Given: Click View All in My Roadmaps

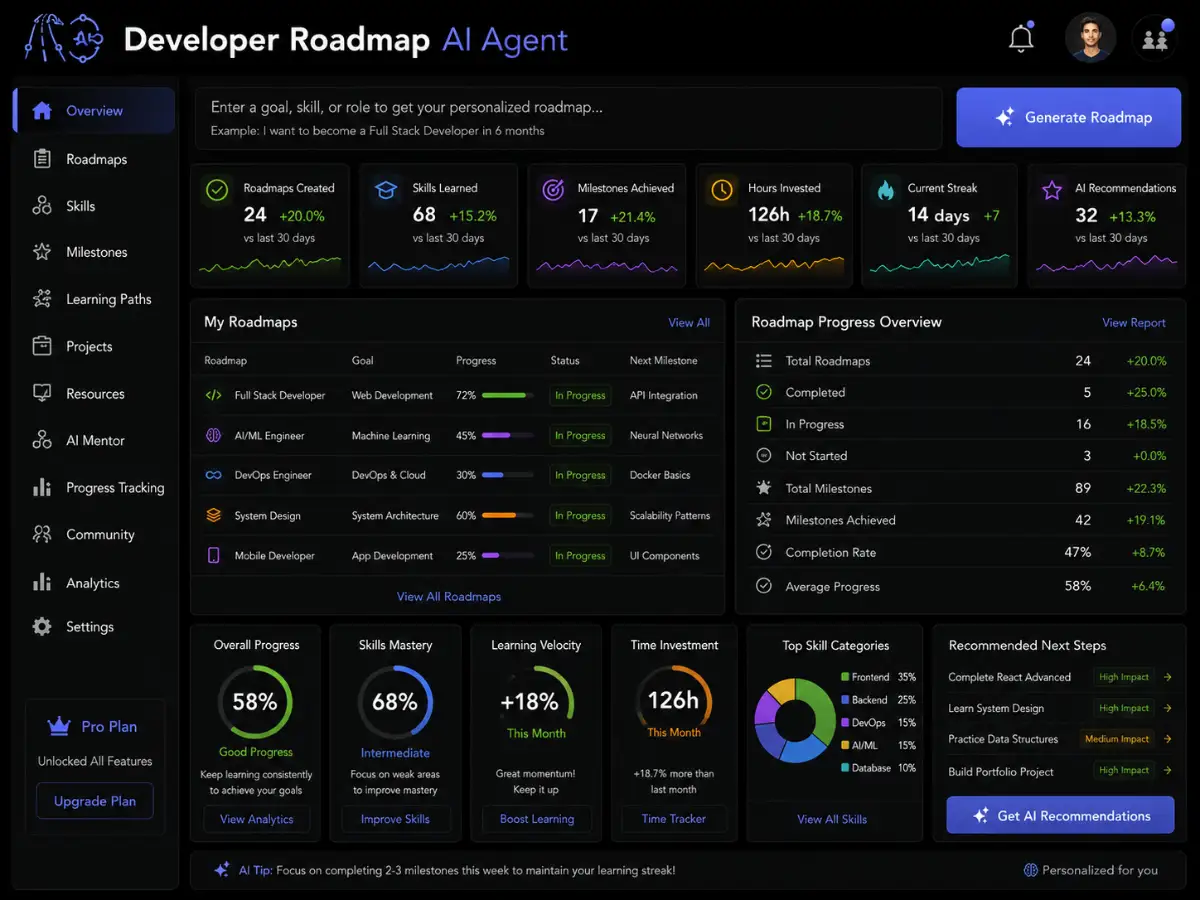Looking at the screenshot, I should coord(689,323).
